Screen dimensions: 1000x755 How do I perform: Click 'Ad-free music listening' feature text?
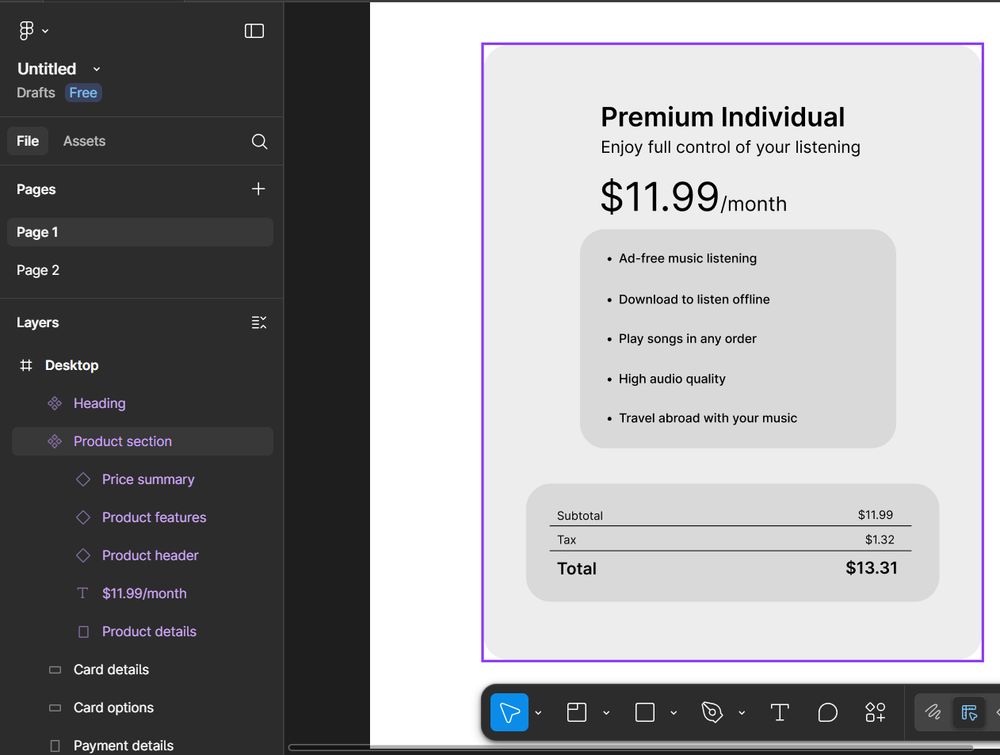click(x=688, y=258)
